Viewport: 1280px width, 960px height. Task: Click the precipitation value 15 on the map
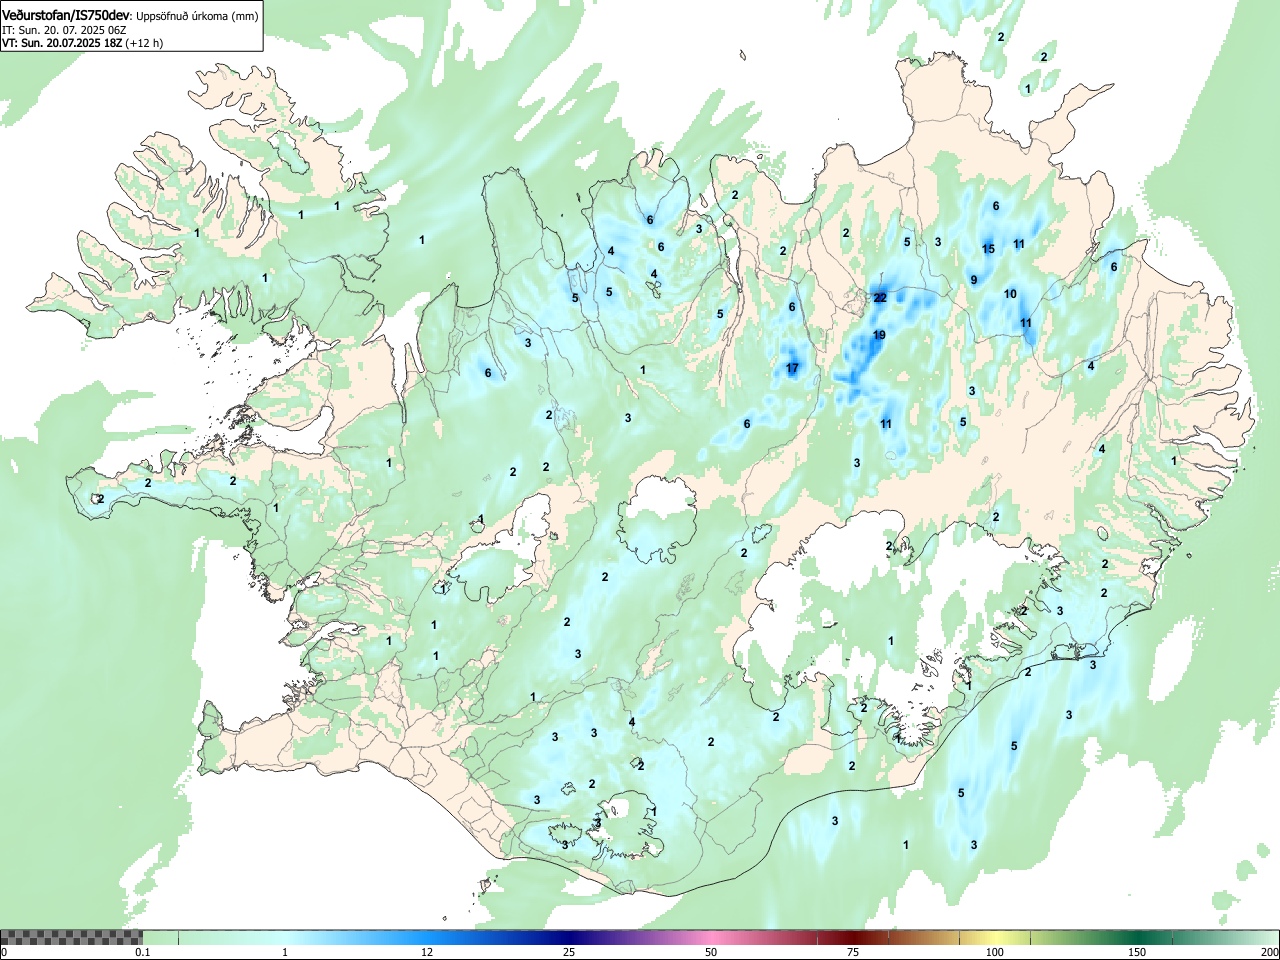coord(988,249)
